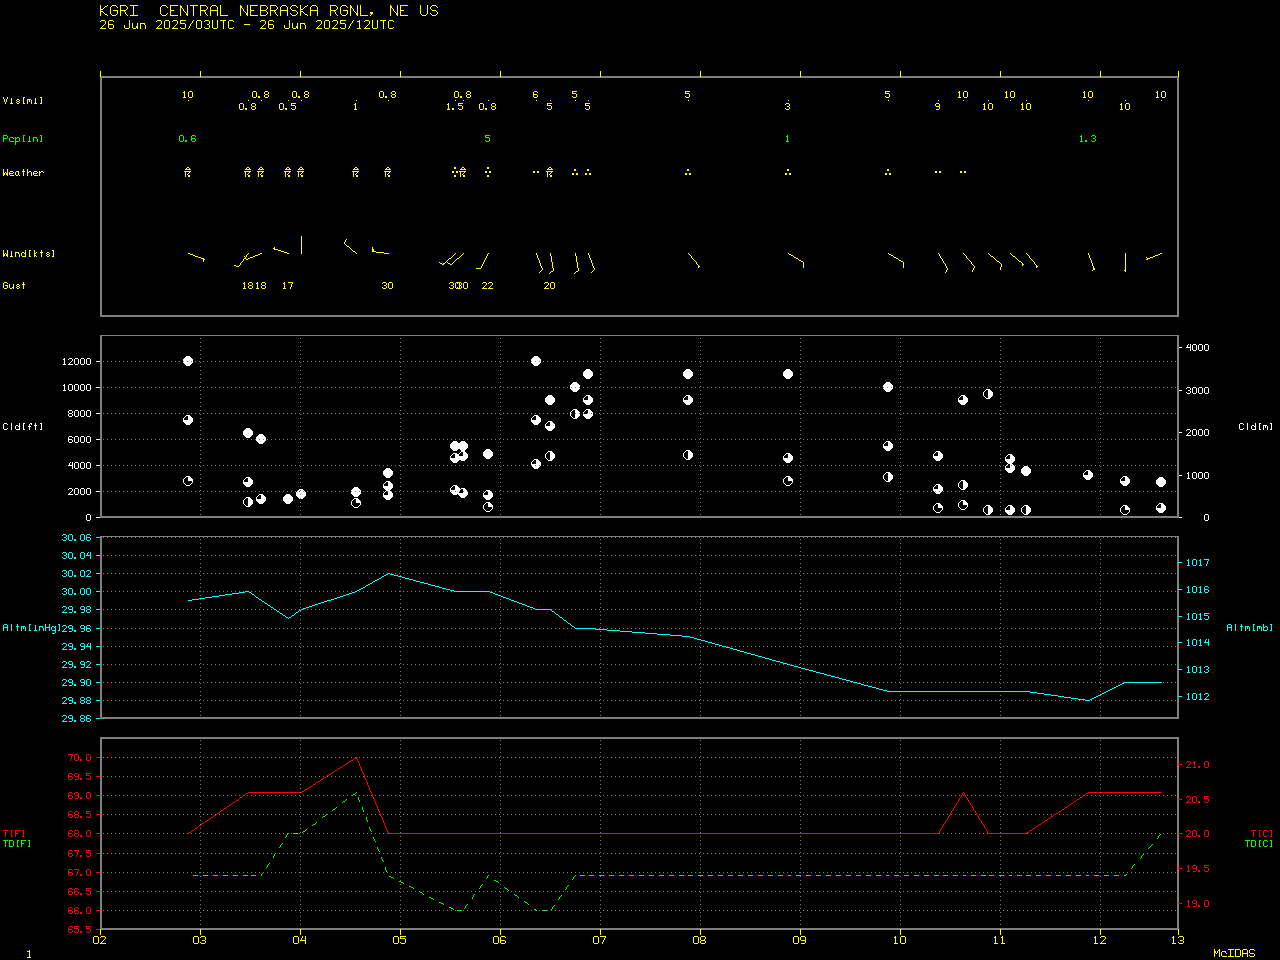Click the 08 hour tick on time axis

(x=700, y=939)
